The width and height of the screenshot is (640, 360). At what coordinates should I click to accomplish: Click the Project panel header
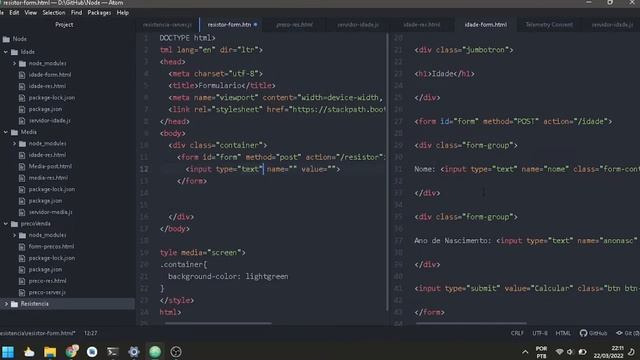64,24
